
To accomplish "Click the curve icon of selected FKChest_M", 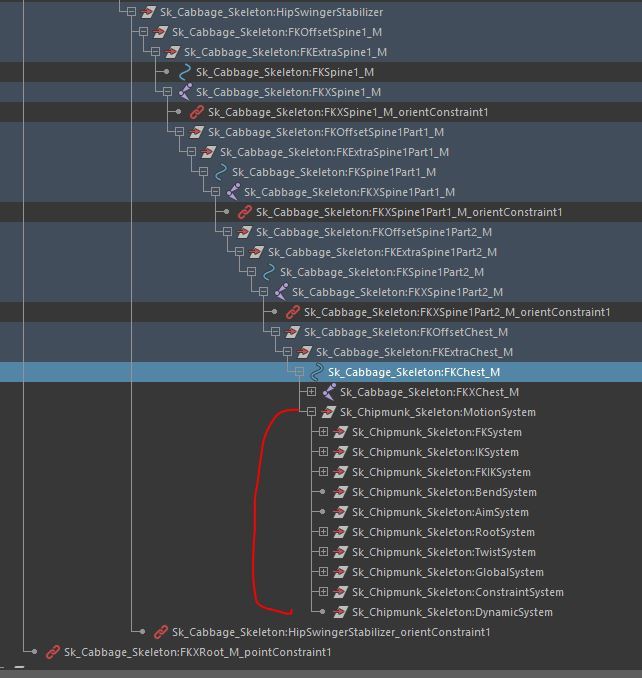I will click(316, 372).
